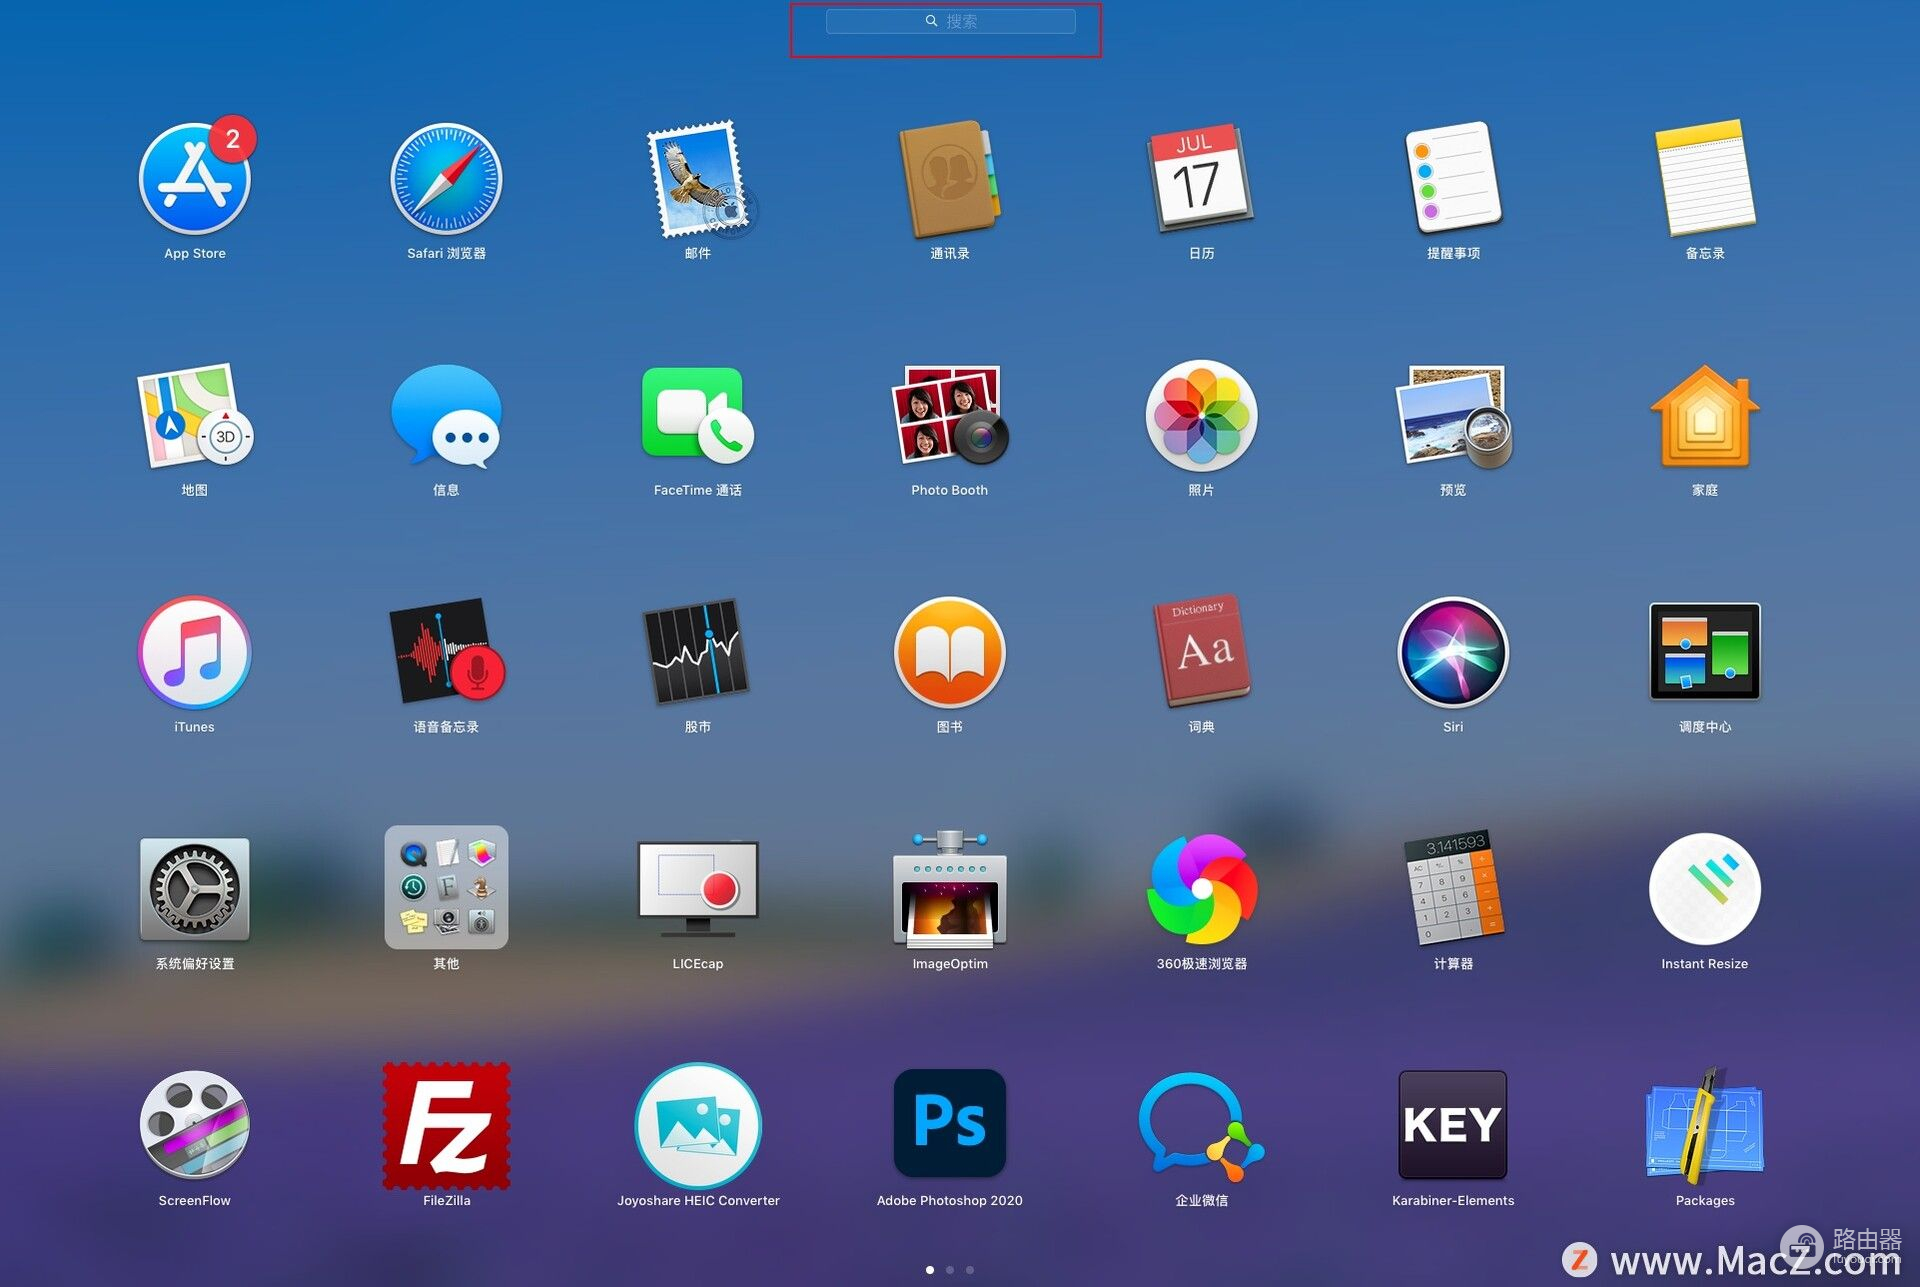Image resolution: width=1920 pixels, height=1287 pixels.
Task: Open iTunes
Action: pyautogui.click(x=195, y=652)
